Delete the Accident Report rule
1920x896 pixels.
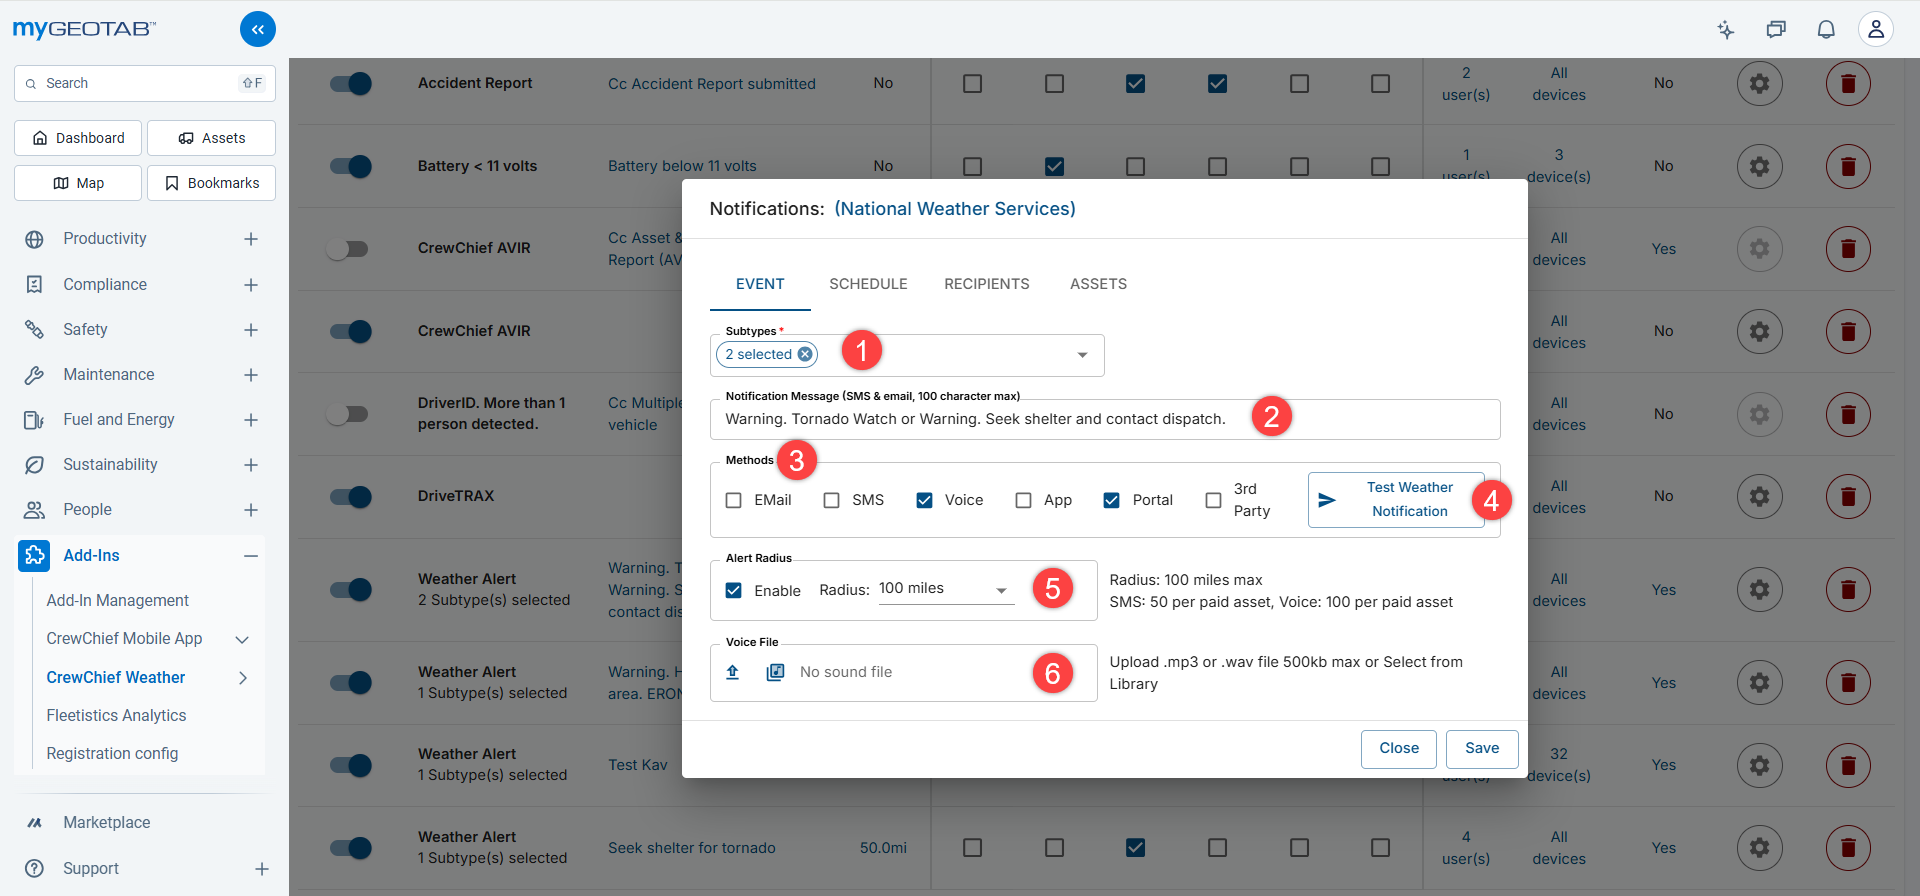[1847, 84]
